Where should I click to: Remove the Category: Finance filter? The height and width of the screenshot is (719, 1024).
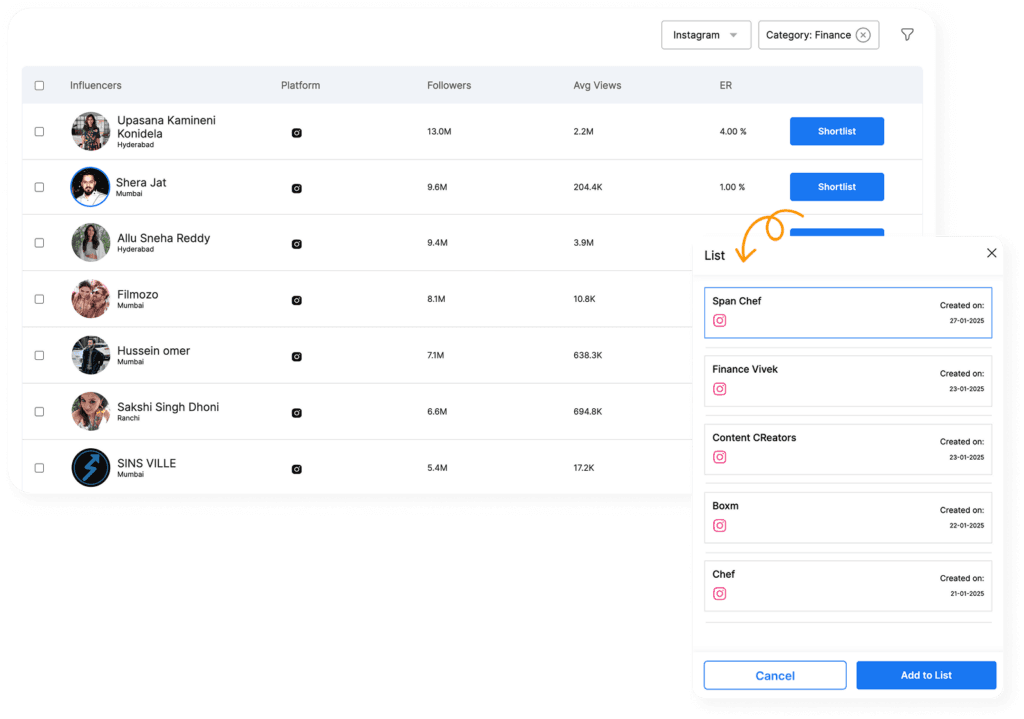pyautogui.click(x=863, y=34)
